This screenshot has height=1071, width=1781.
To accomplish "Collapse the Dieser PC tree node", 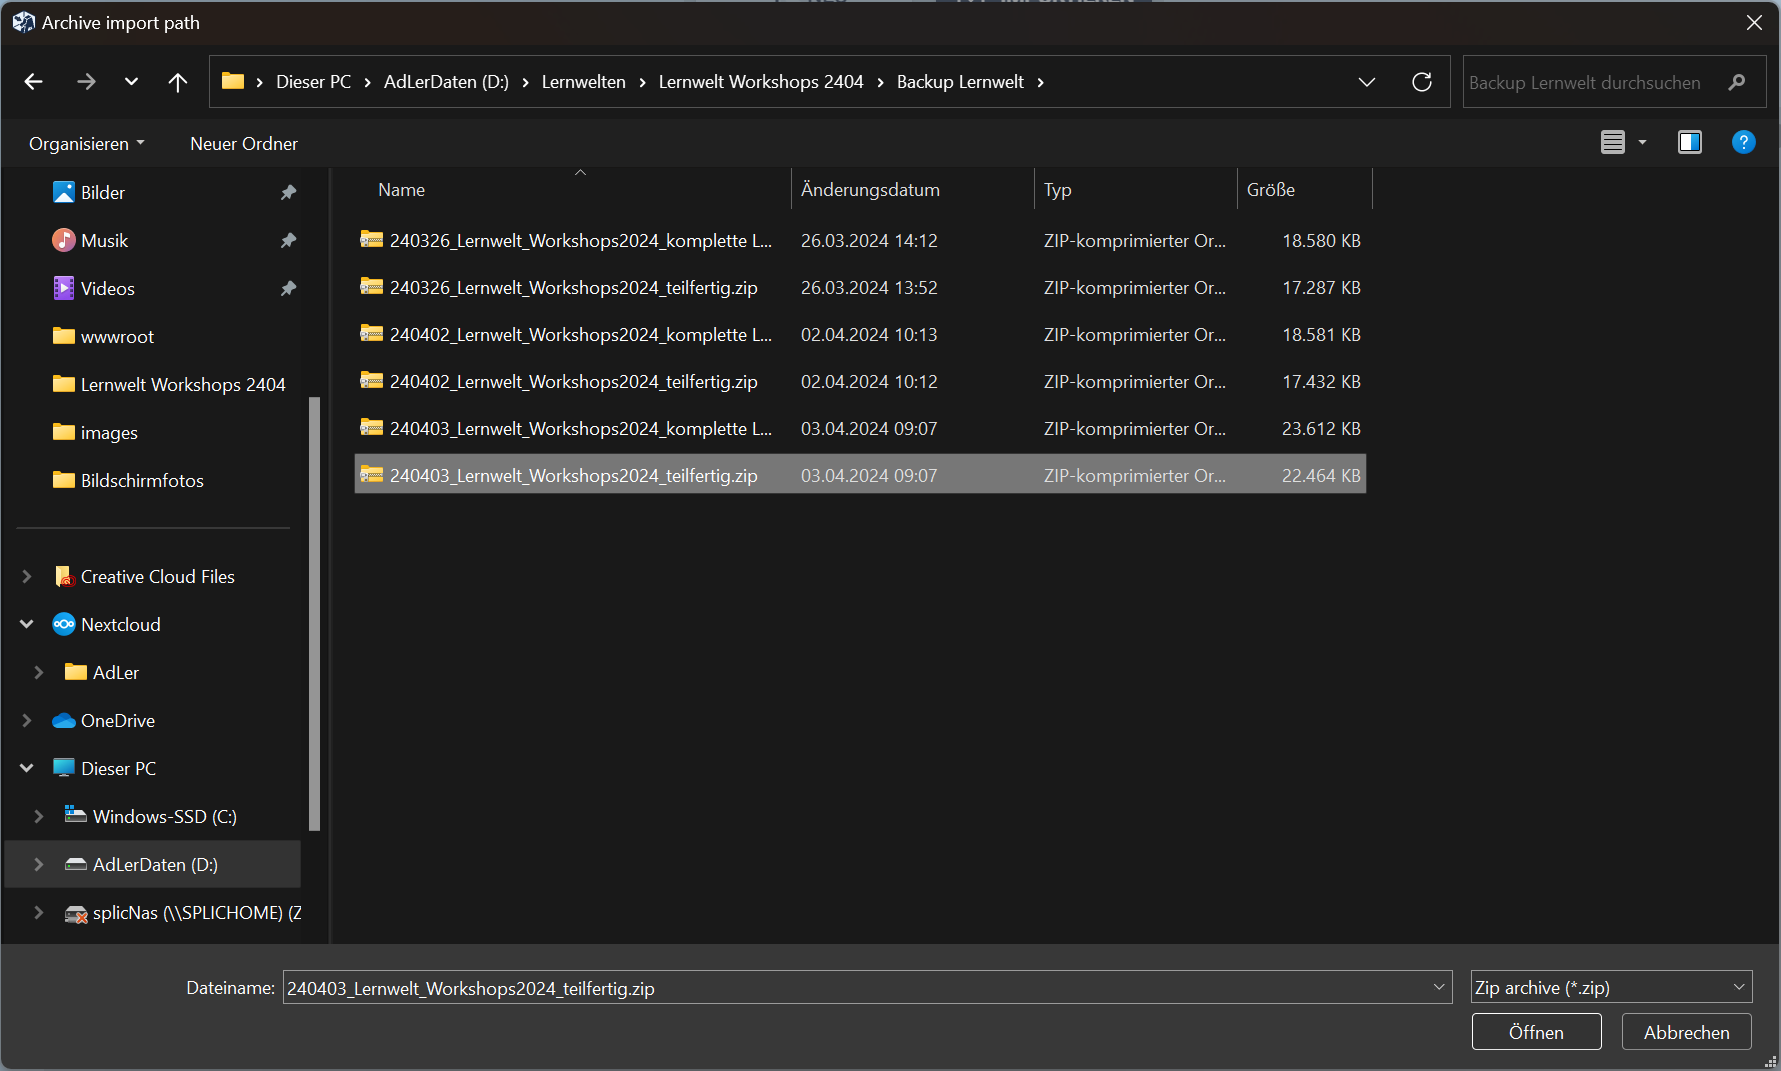I will coord(27,769).
